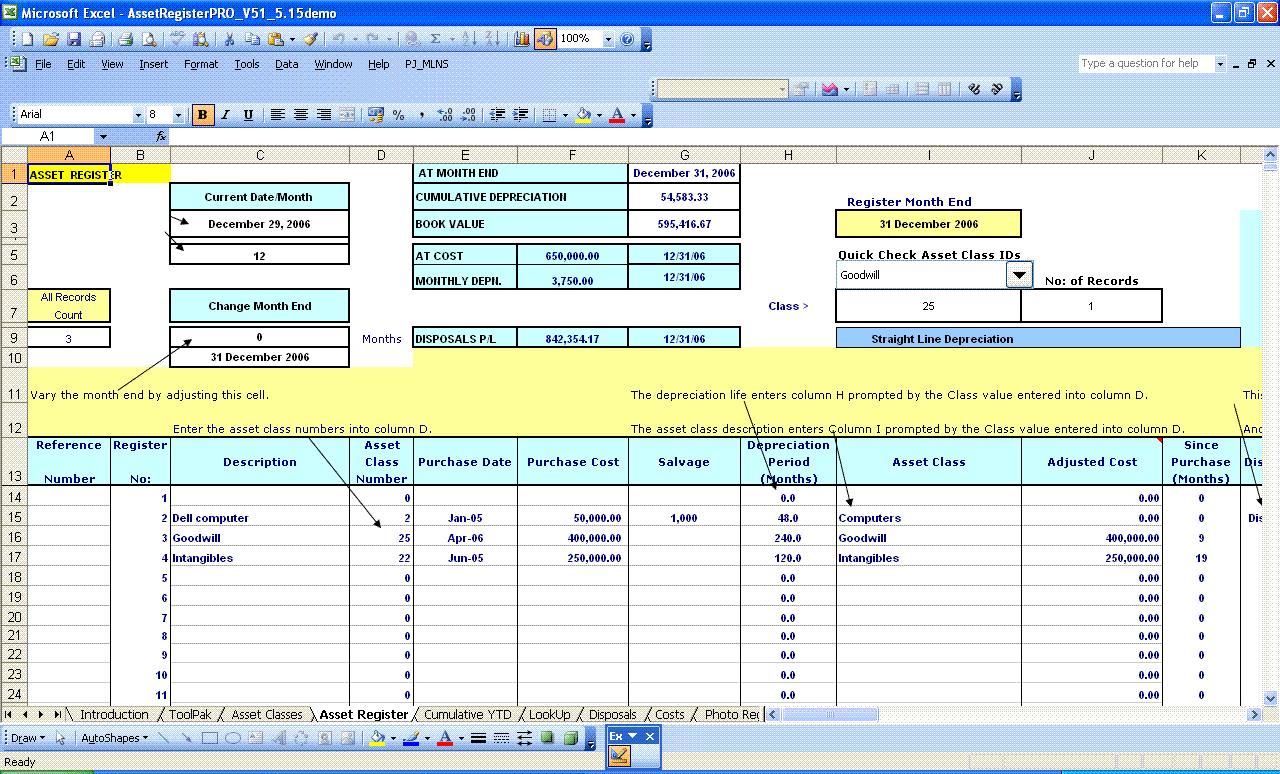
Task: Select the Oval drawing tool
Action: (x=232, y=738)
